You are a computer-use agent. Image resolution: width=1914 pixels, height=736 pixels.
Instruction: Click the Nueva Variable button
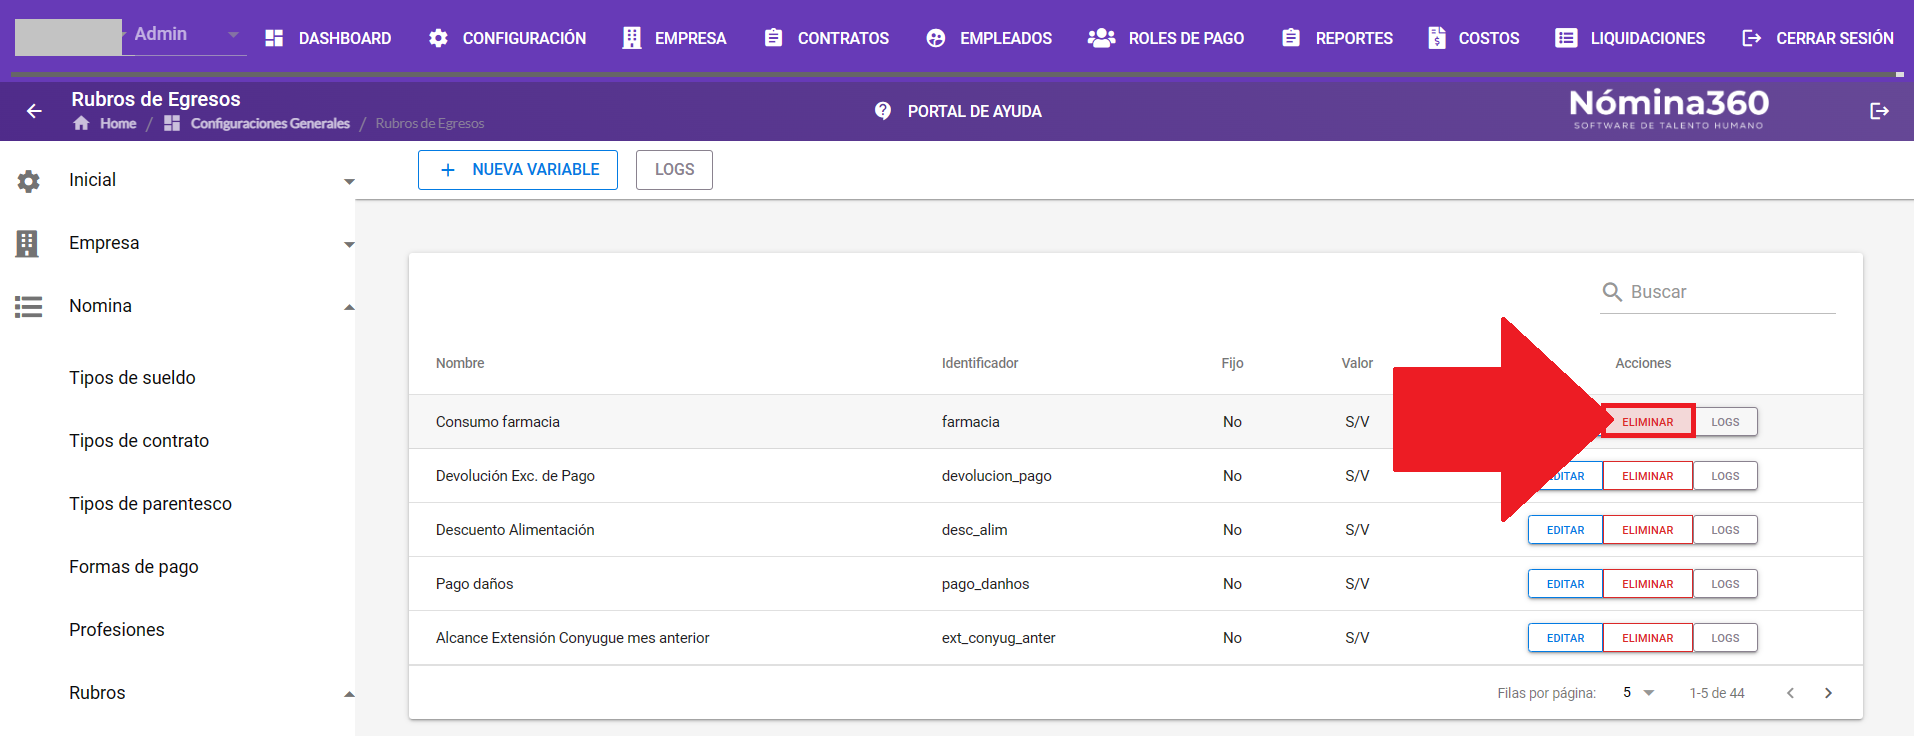click(518, 170)
